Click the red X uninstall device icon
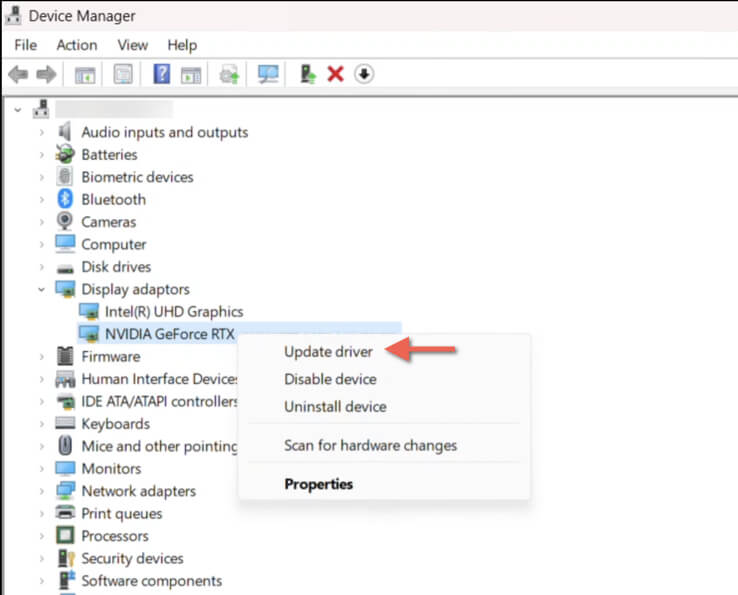Viewport: 738px width, 595px height. pos(336,74)
